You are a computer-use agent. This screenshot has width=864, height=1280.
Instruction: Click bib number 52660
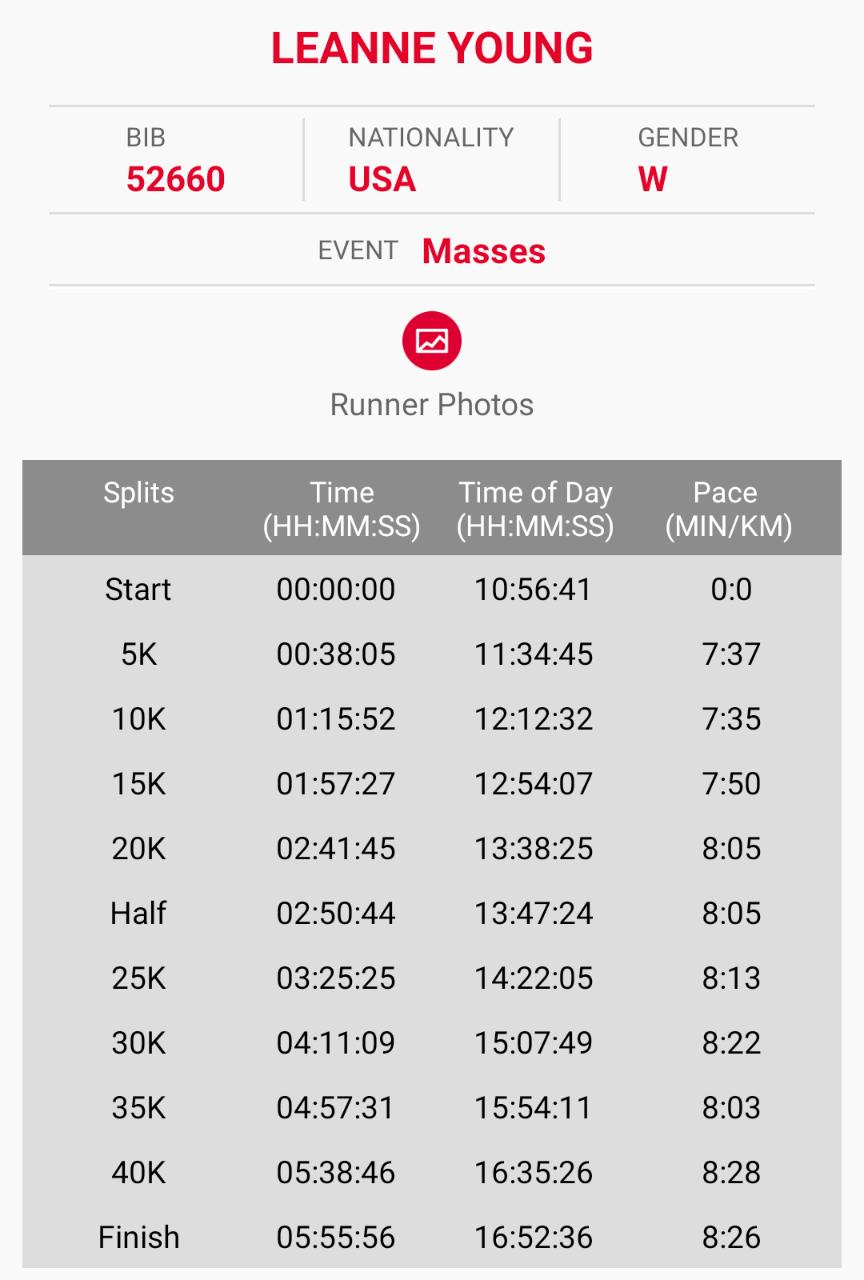coord(176,180)
